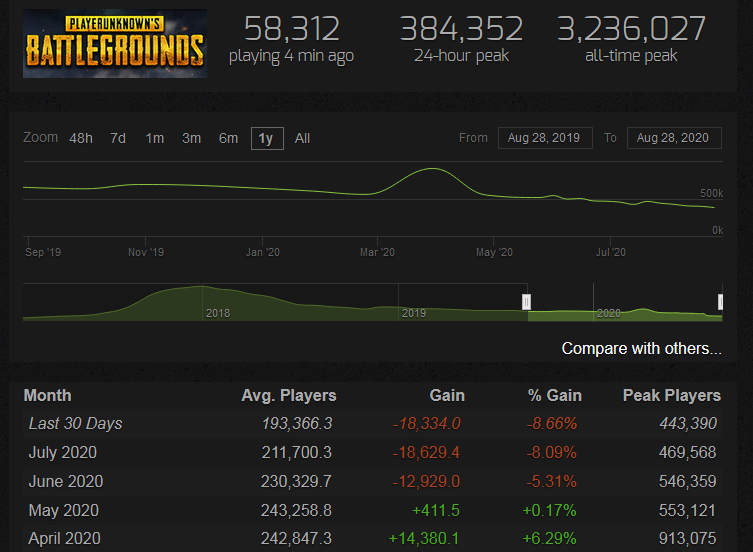Click the 443,390 peak players value
This screenshot has height=552, width=753.
[688, 424]
